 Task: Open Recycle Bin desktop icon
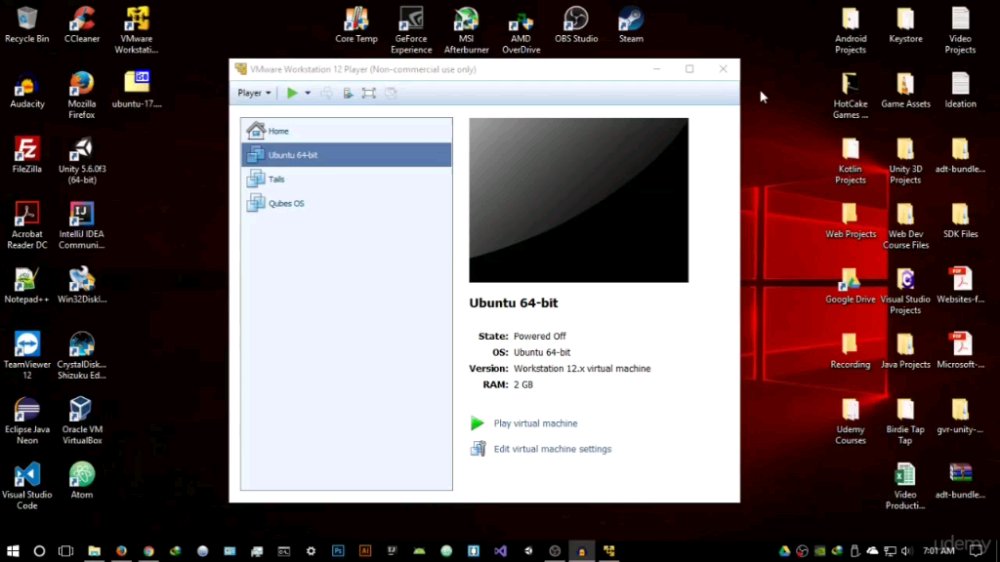tap(27, 26)
